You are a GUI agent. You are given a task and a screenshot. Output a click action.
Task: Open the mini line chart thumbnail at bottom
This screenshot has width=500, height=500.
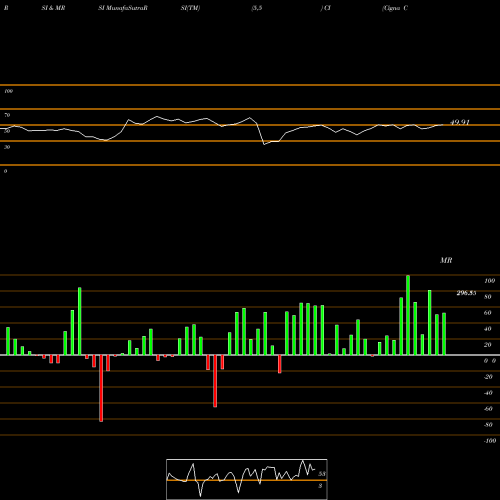(x=247, y=479)
